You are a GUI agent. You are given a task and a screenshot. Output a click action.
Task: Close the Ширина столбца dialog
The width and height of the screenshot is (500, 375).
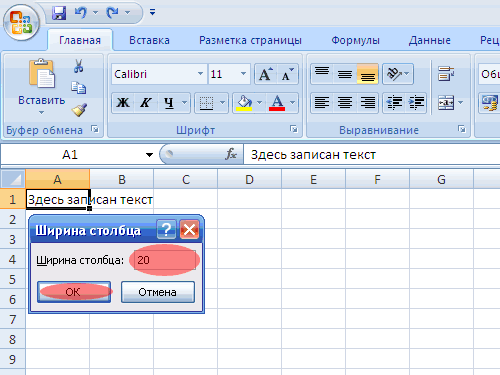[x=190, y=230]
